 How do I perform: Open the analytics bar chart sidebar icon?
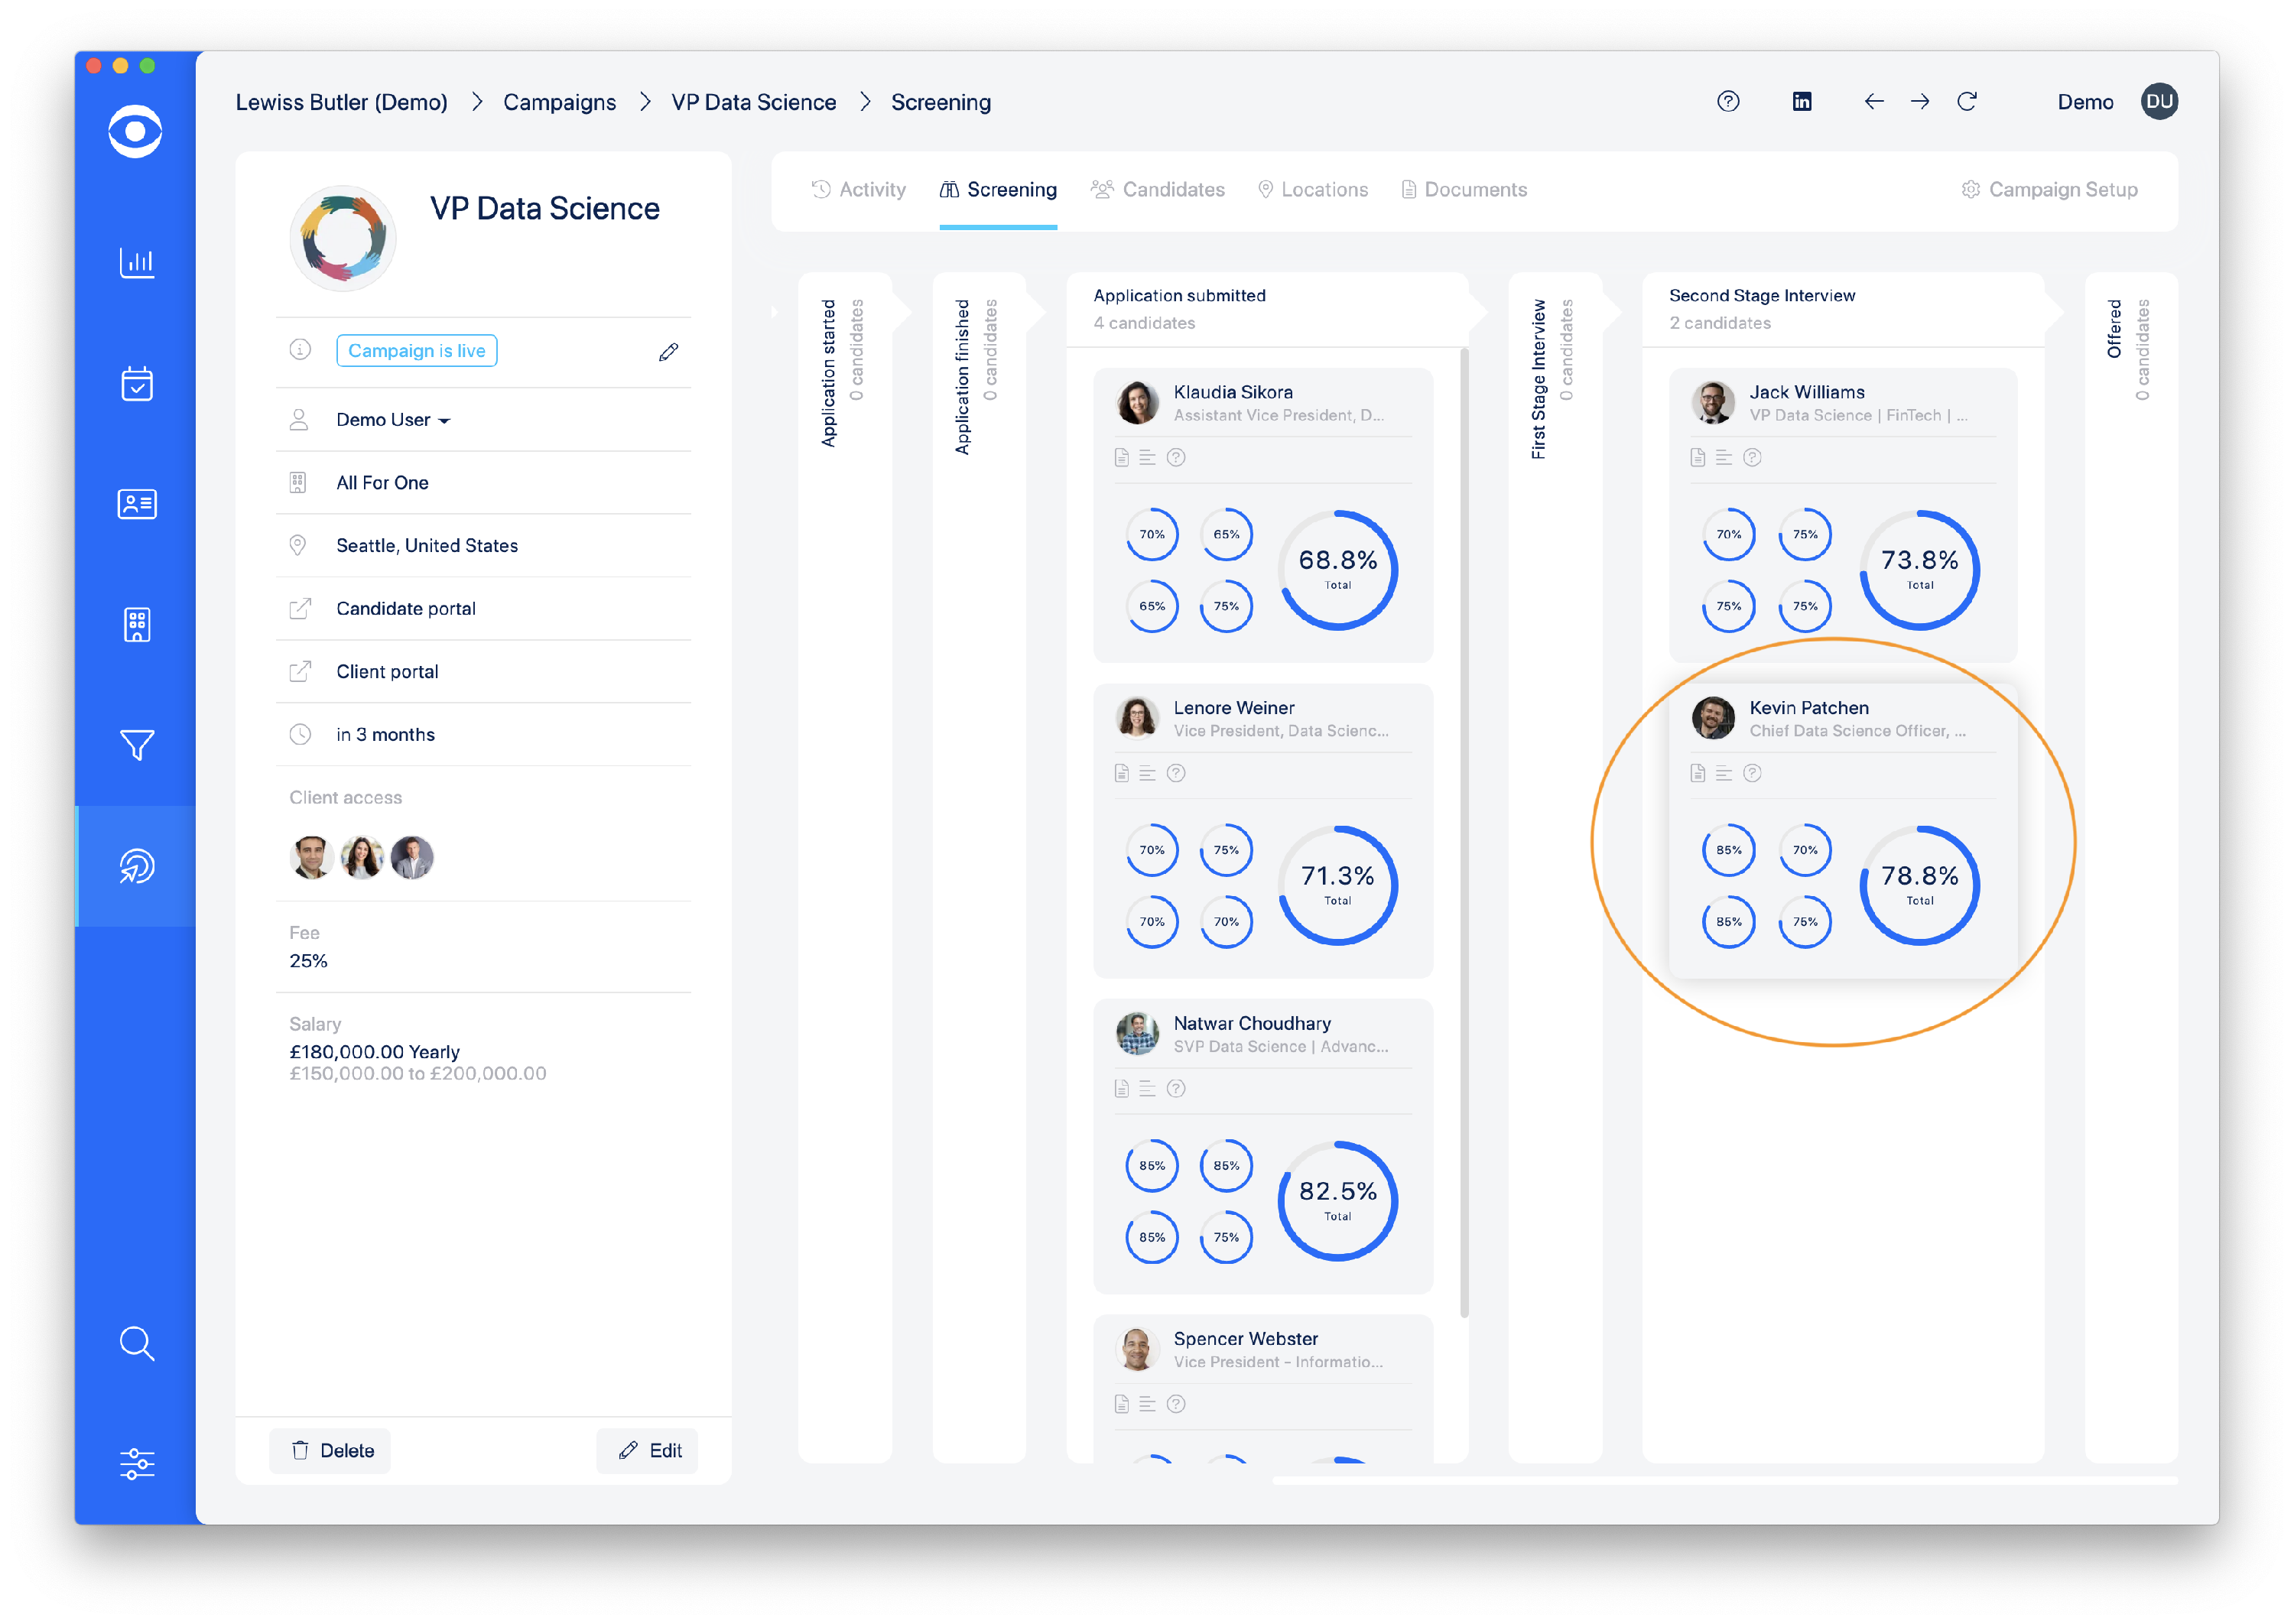coord(137,262)
